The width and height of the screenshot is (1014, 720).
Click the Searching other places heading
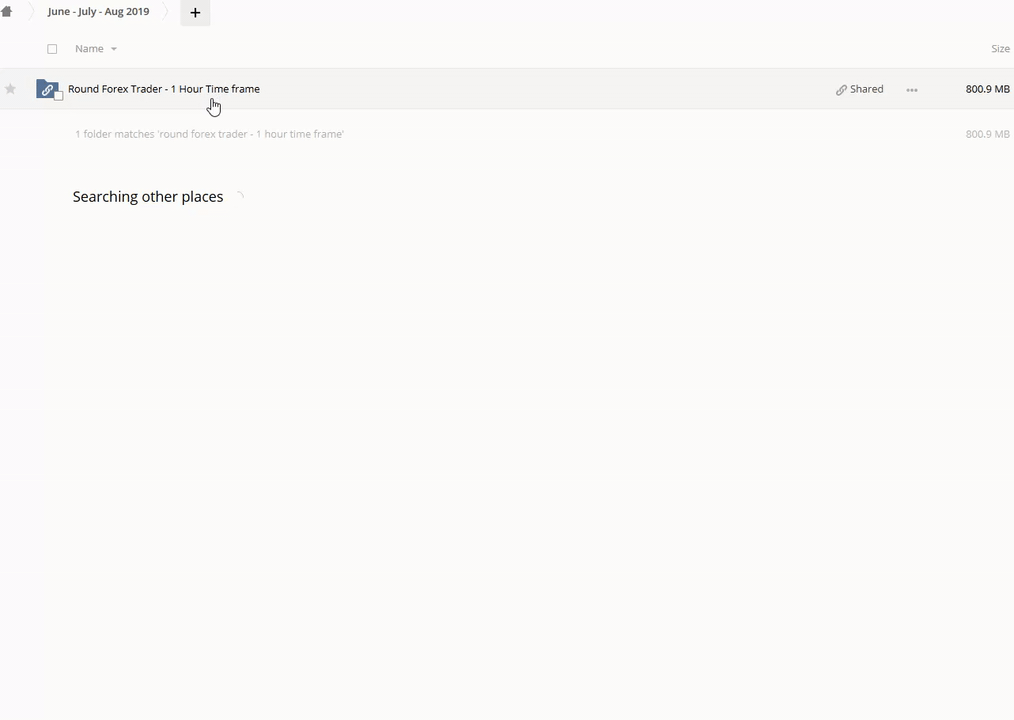[148, 197]
